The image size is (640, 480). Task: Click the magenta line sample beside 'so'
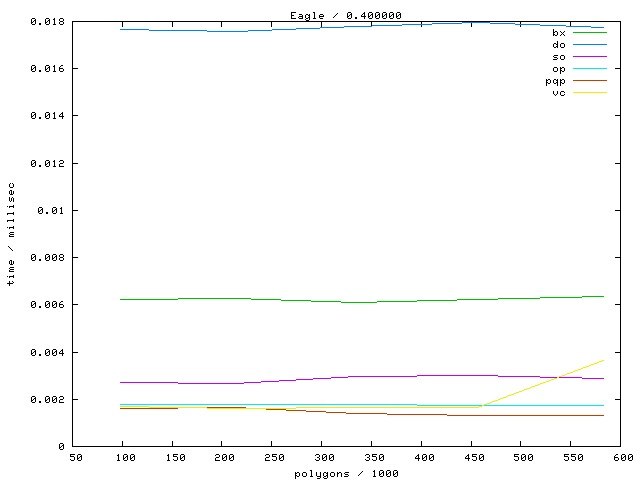point(590,57)
